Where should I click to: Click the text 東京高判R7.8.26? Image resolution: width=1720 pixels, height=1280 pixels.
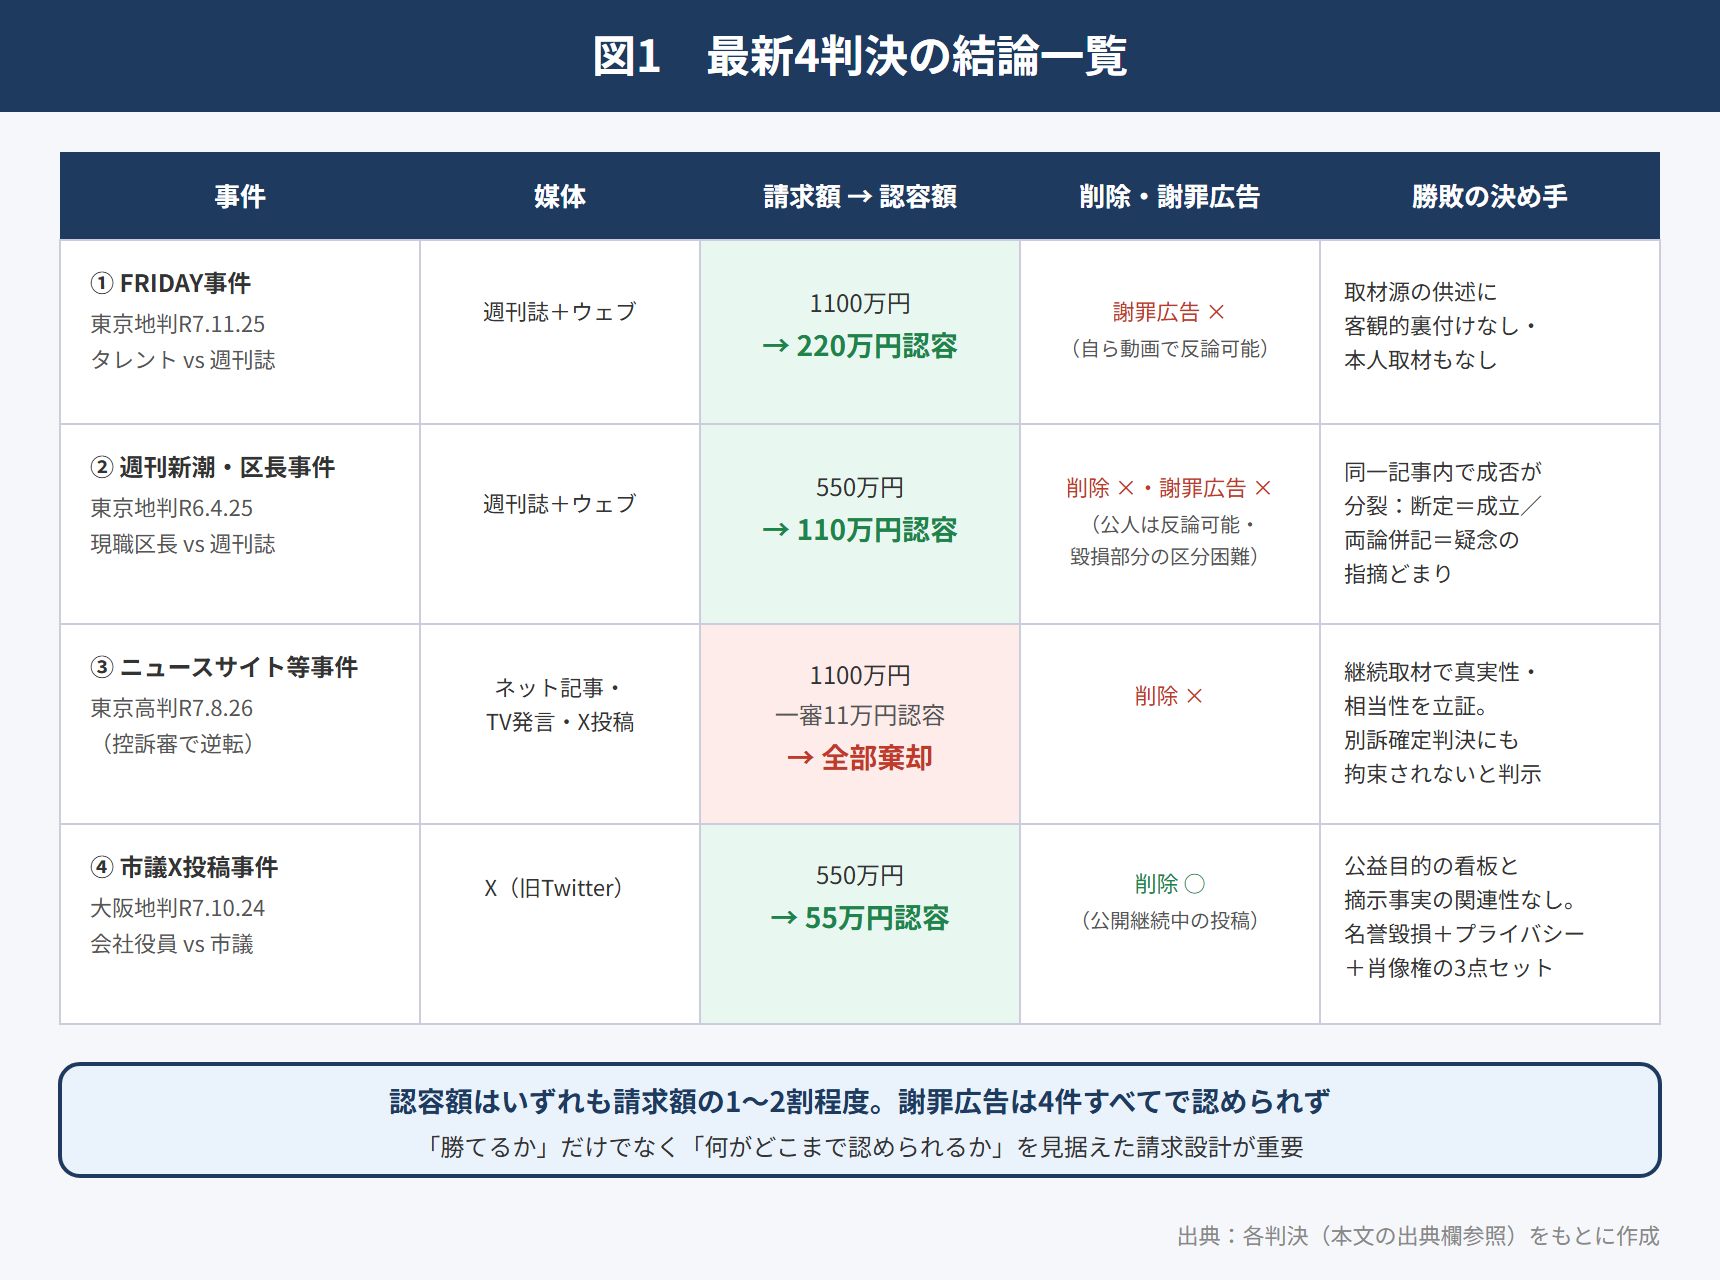point(172,708)
